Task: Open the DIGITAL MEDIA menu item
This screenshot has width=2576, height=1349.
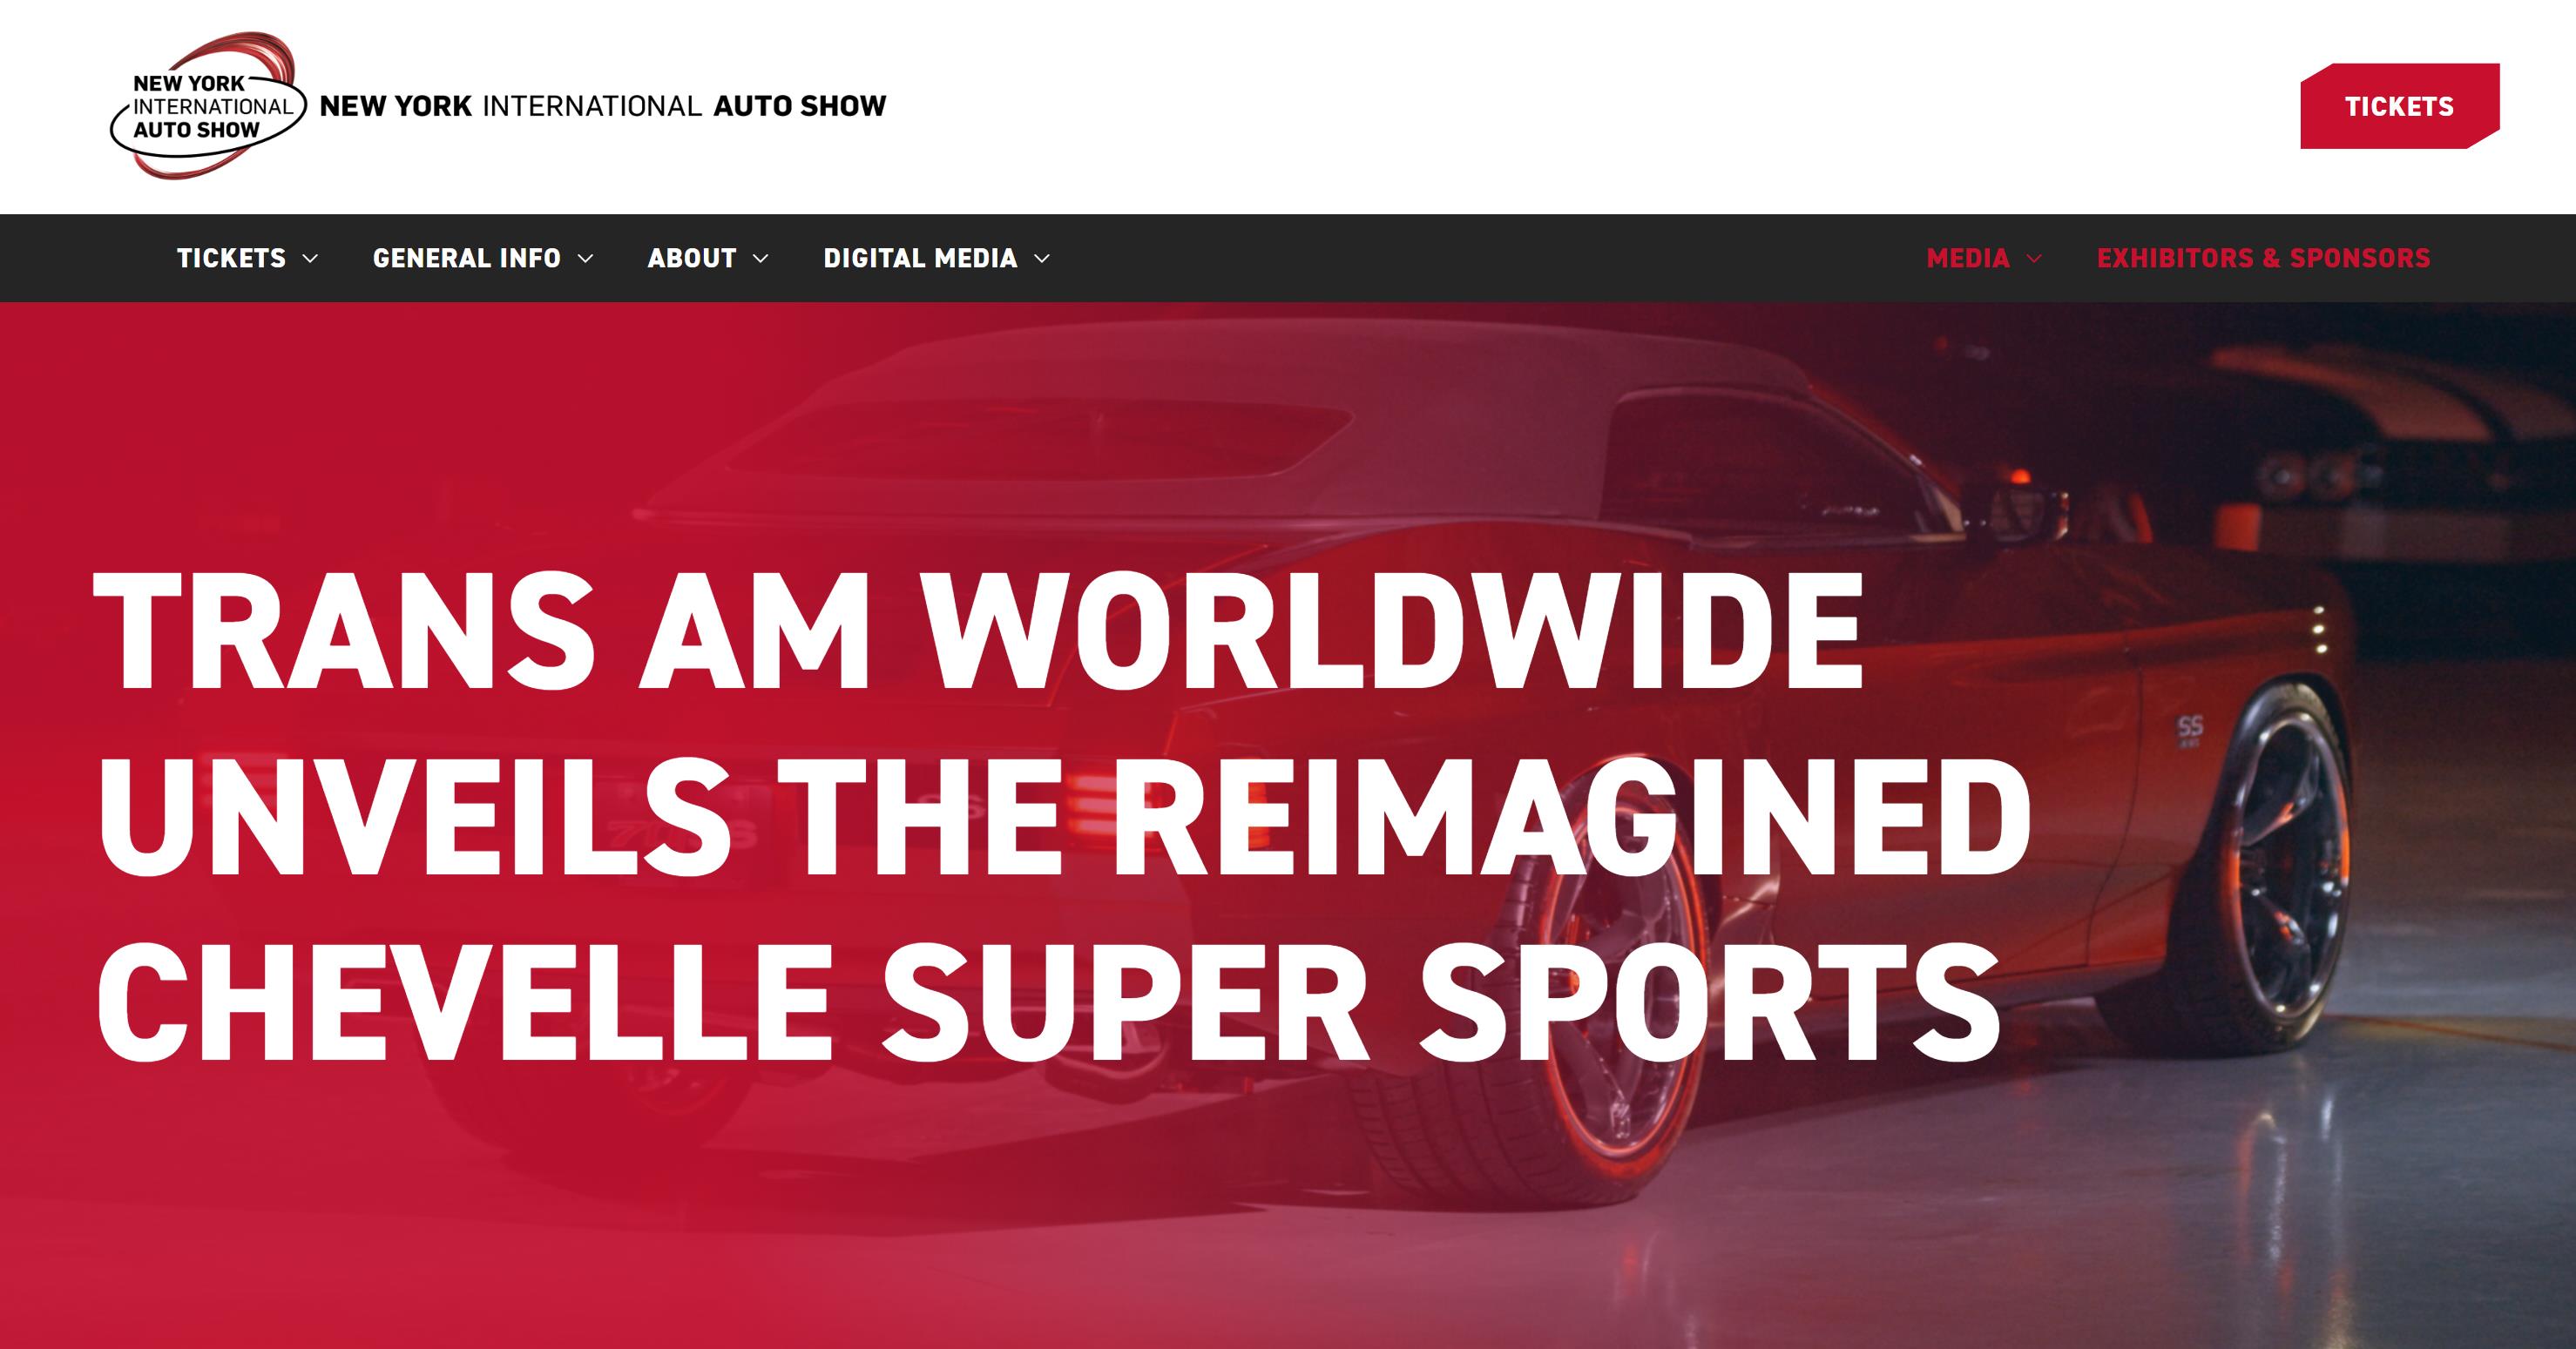Action: (920, 258)
